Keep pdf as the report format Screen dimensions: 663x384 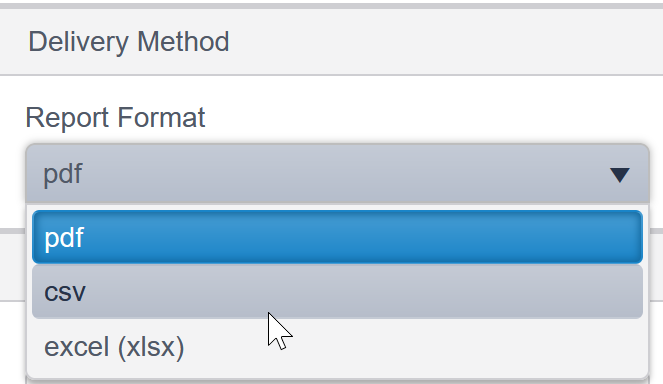coord(337,237)
